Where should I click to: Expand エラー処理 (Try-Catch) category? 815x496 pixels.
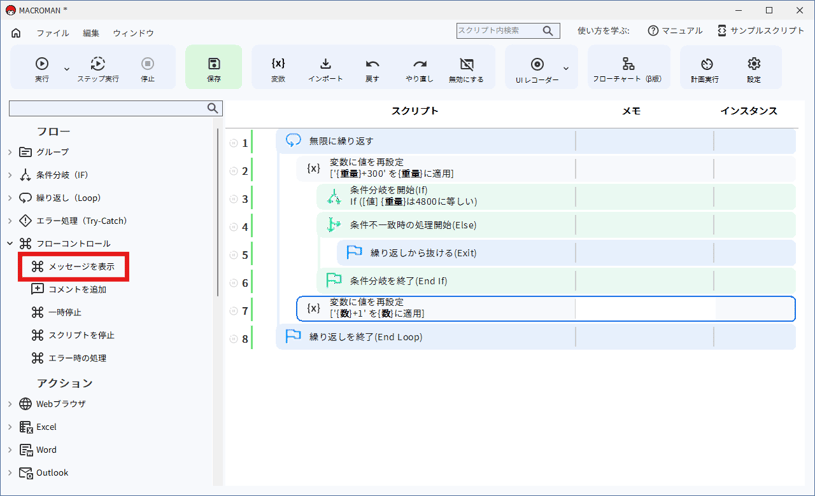10,221
